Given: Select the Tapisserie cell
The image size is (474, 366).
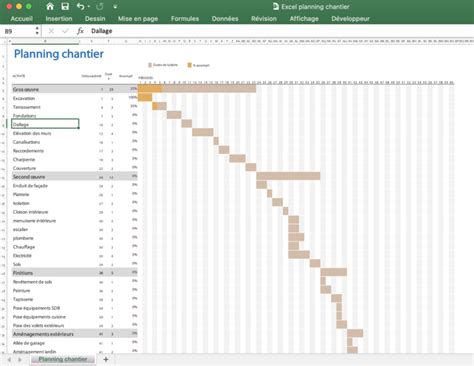Looking at the screenshot, I should coord(45,299).
